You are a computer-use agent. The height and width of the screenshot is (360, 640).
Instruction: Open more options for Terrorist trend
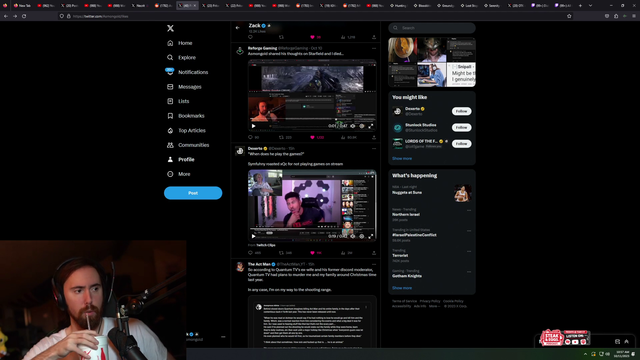[x=469, y=251]
